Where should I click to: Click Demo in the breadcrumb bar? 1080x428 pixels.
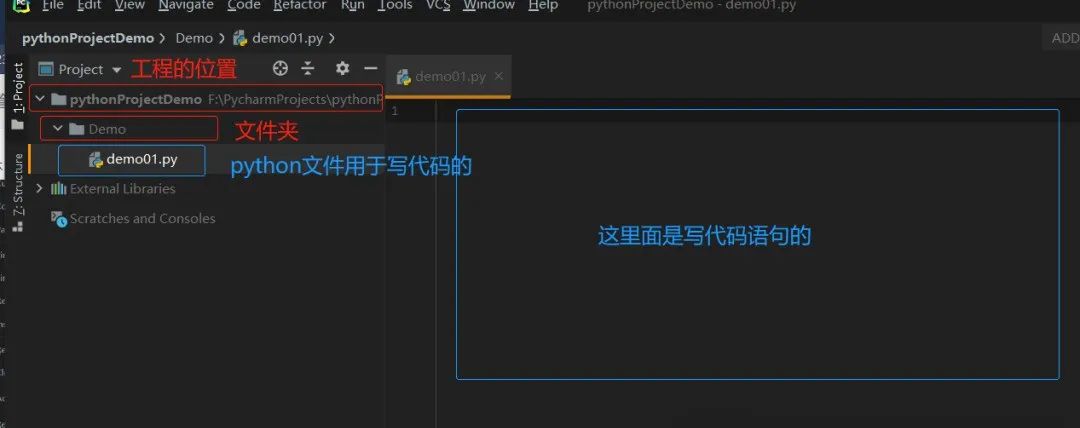point(194,38)
